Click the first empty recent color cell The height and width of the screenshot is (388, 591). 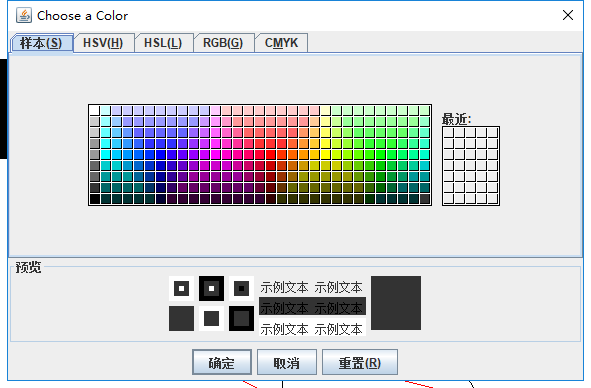click(449, 133)
